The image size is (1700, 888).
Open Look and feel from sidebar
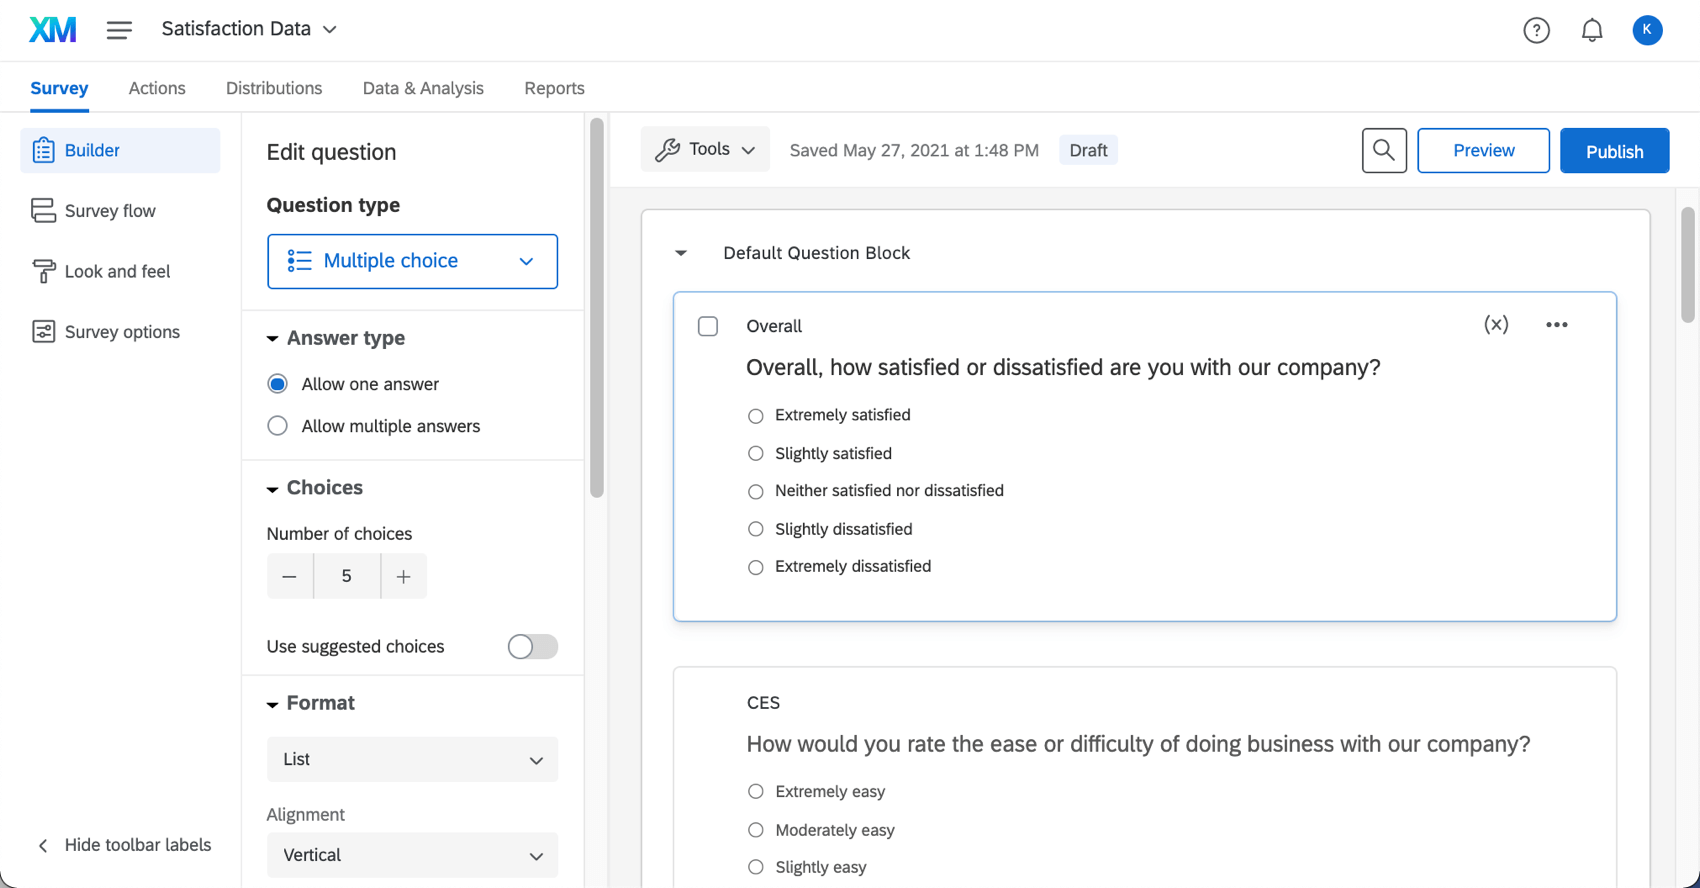click(117, 272)
